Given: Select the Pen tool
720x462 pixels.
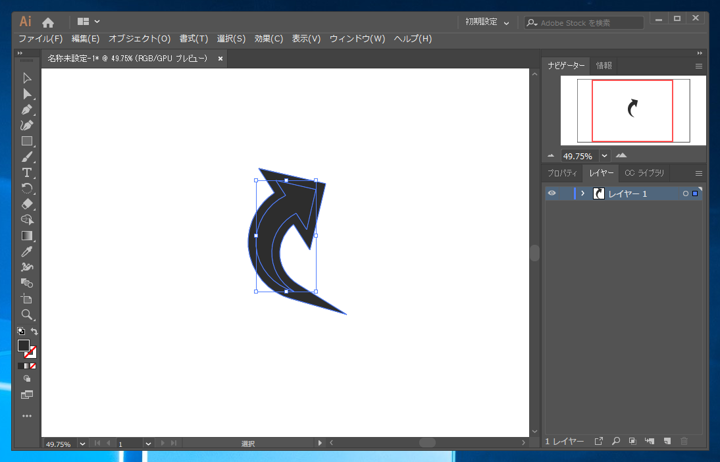Looking at the screenshot, I should (27, 109).
